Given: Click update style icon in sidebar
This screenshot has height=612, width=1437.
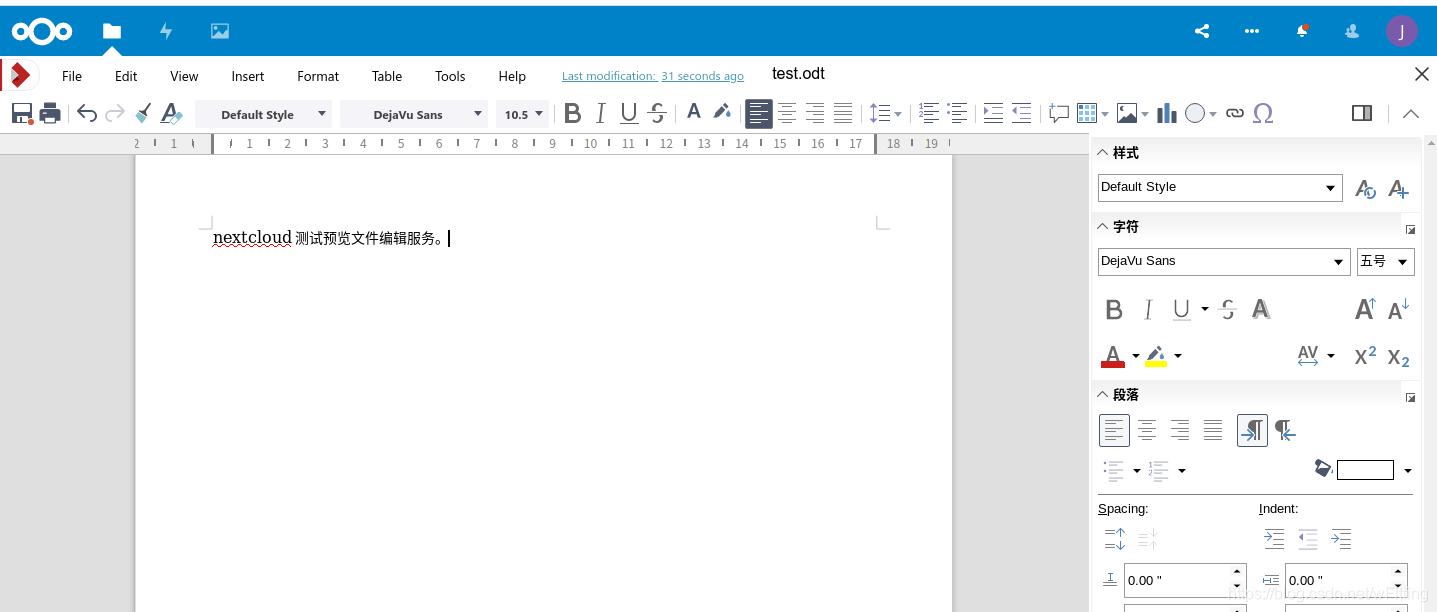Looking at the screenshot, I should (1366, 188).
